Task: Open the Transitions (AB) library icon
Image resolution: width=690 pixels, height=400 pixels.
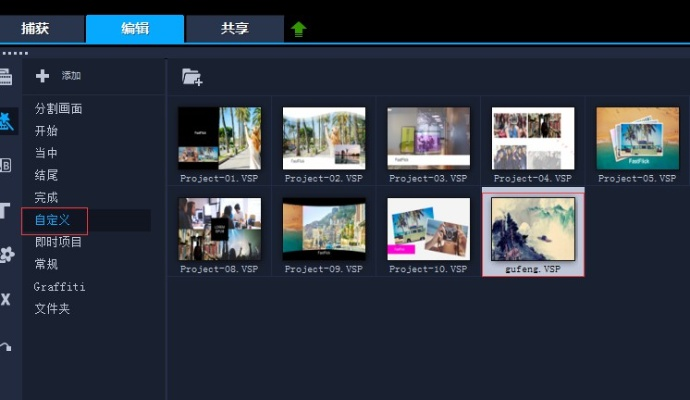Action: coord(6,166)
